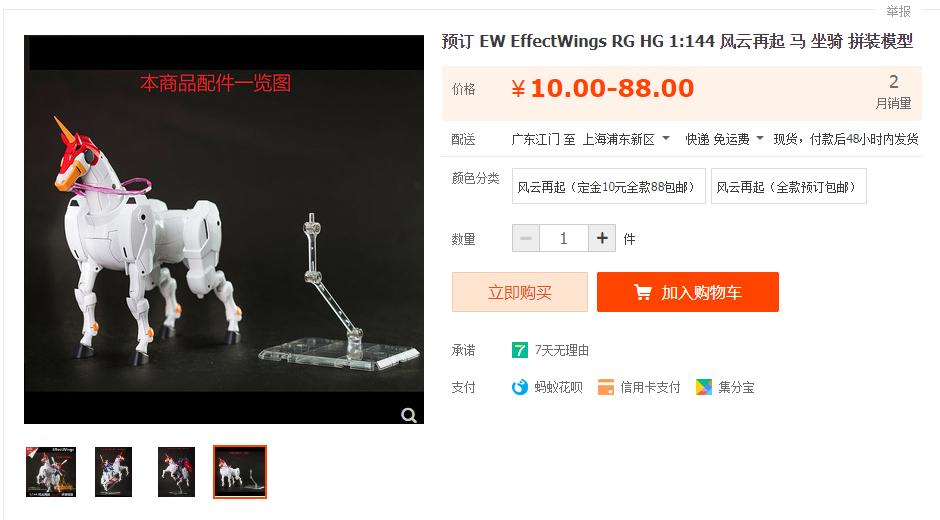Image resolution: width=940 pixels, height=520 pixels.
Task: Click the quantity input field showing 1
Action: [564, 238]
